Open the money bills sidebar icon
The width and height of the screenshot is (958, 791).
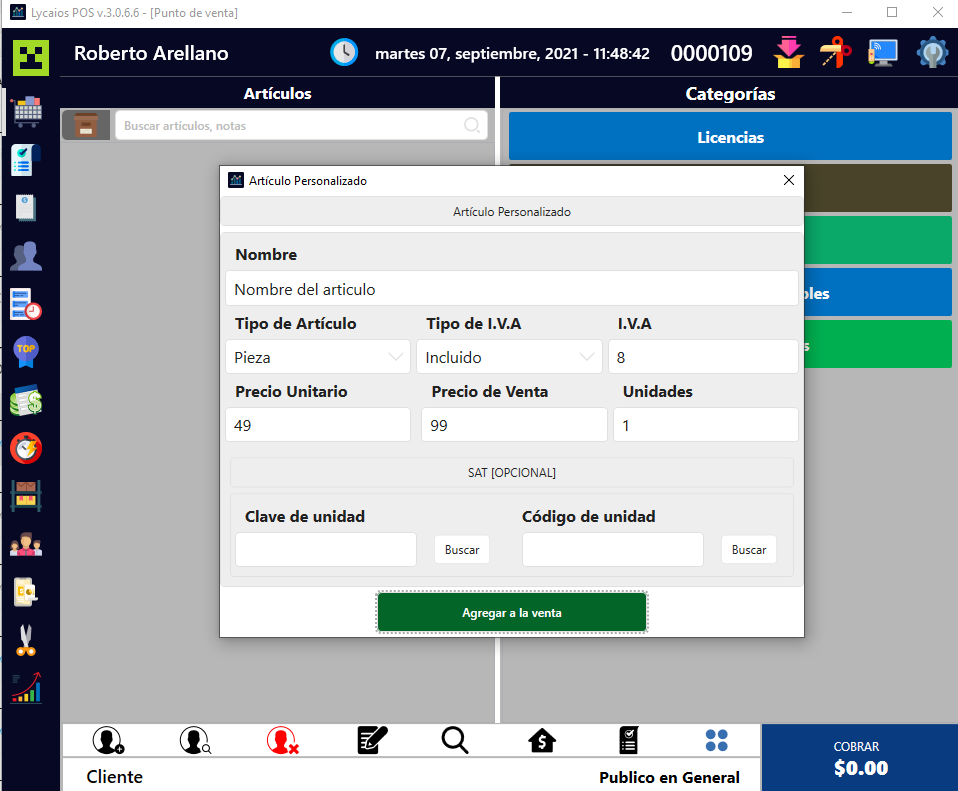(x=27, y=400)
